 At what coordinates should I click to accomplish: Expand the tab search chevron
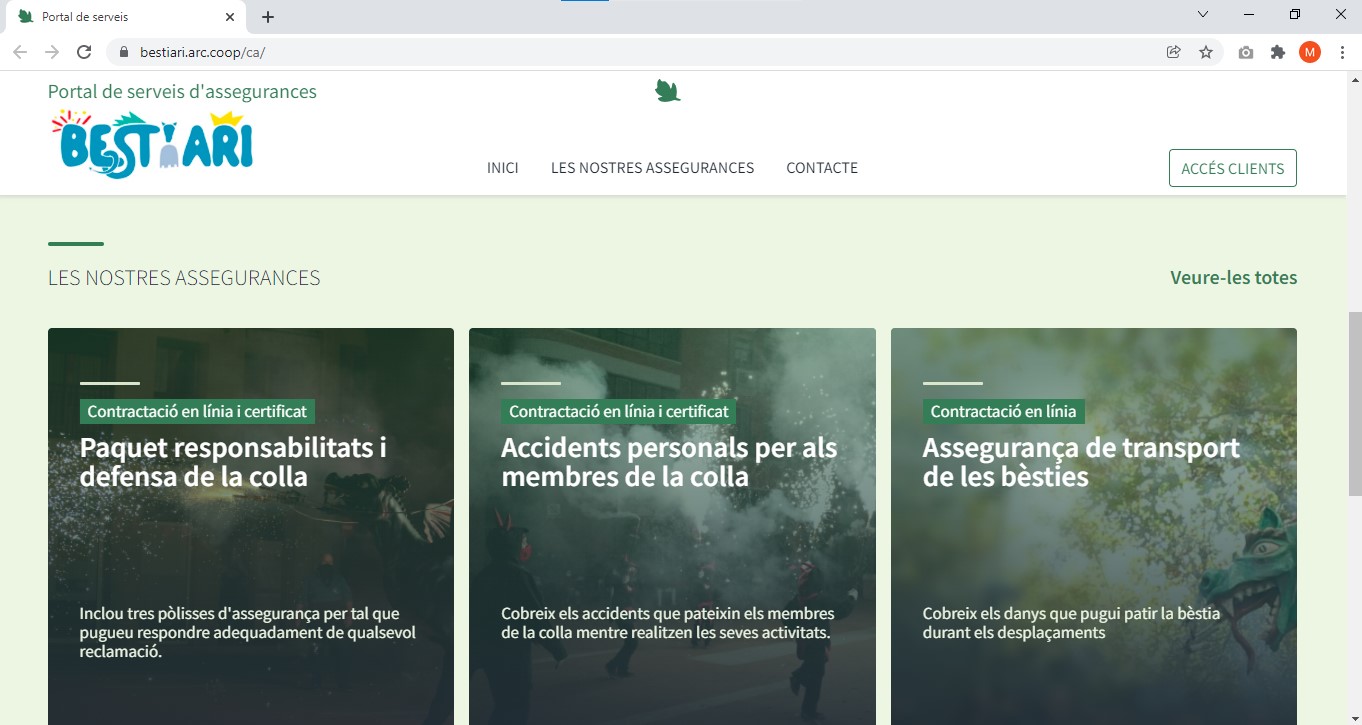1203,15
